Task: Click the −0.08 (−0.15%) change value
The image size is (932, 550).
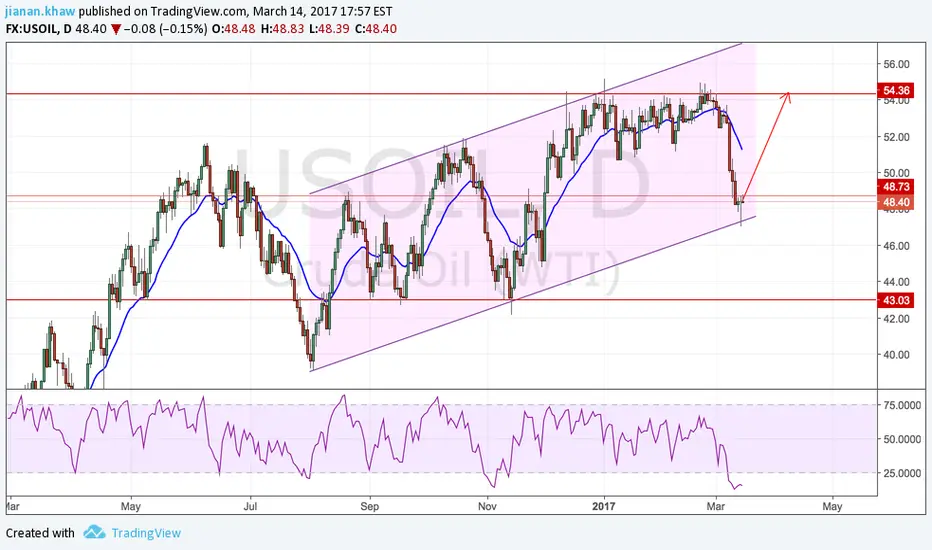Action: pyautogui.click(x=166, y=29)
